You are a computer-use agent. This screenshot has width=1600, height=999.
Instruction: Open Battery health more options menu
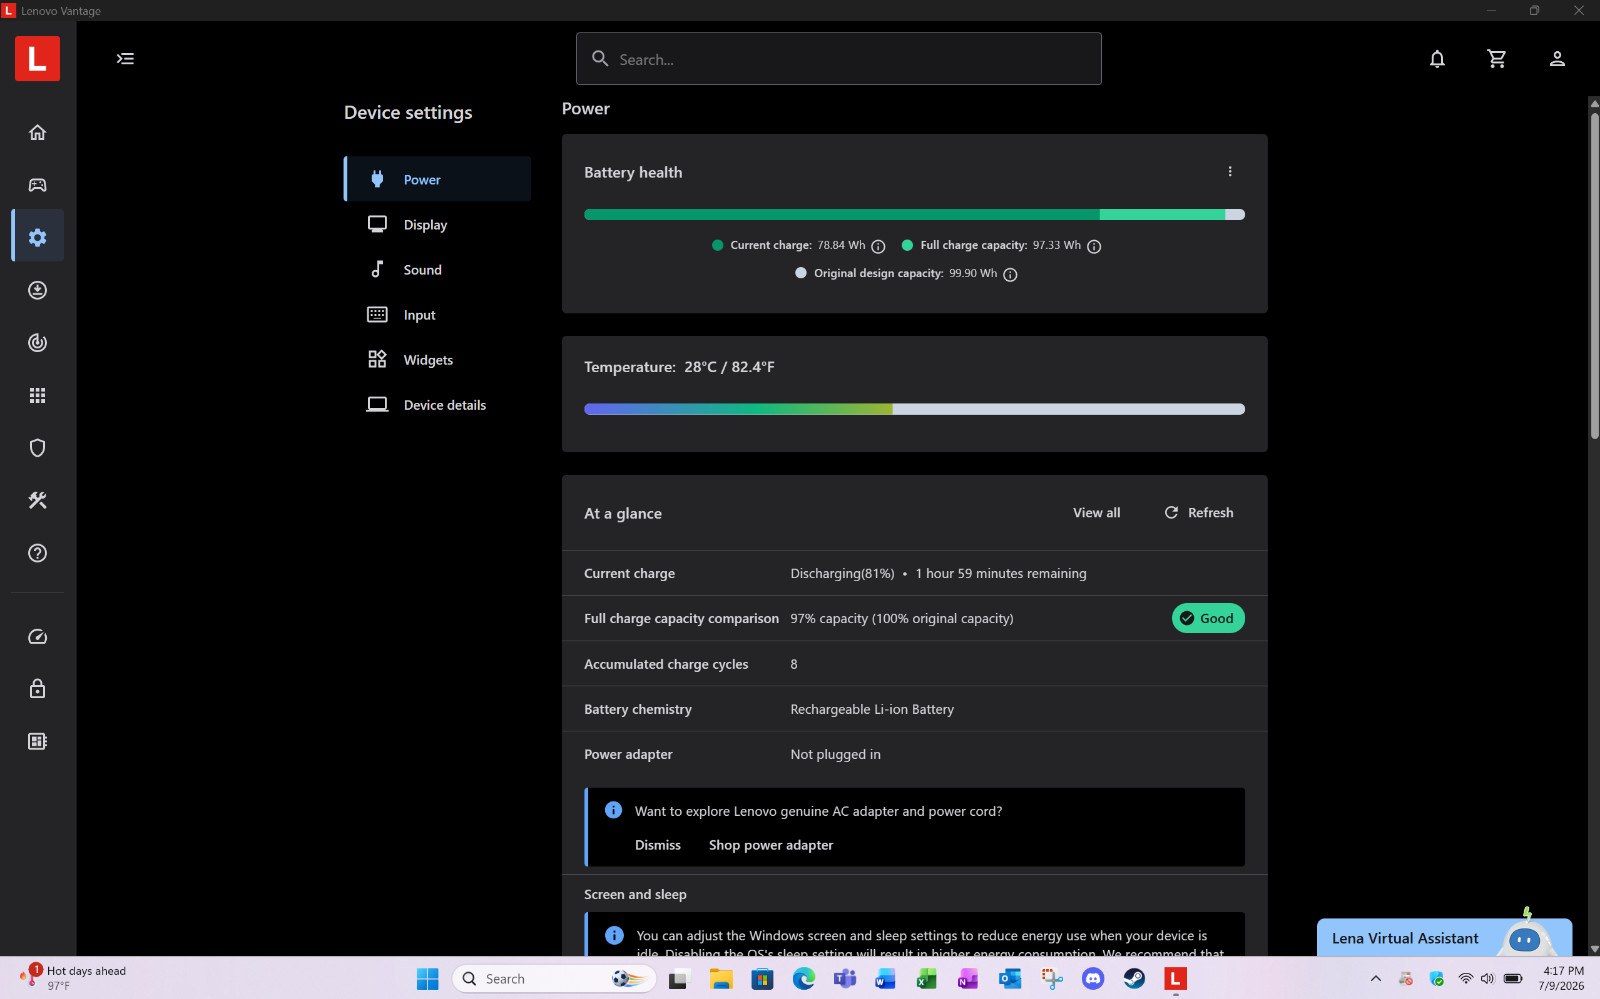pos(1230,172)
